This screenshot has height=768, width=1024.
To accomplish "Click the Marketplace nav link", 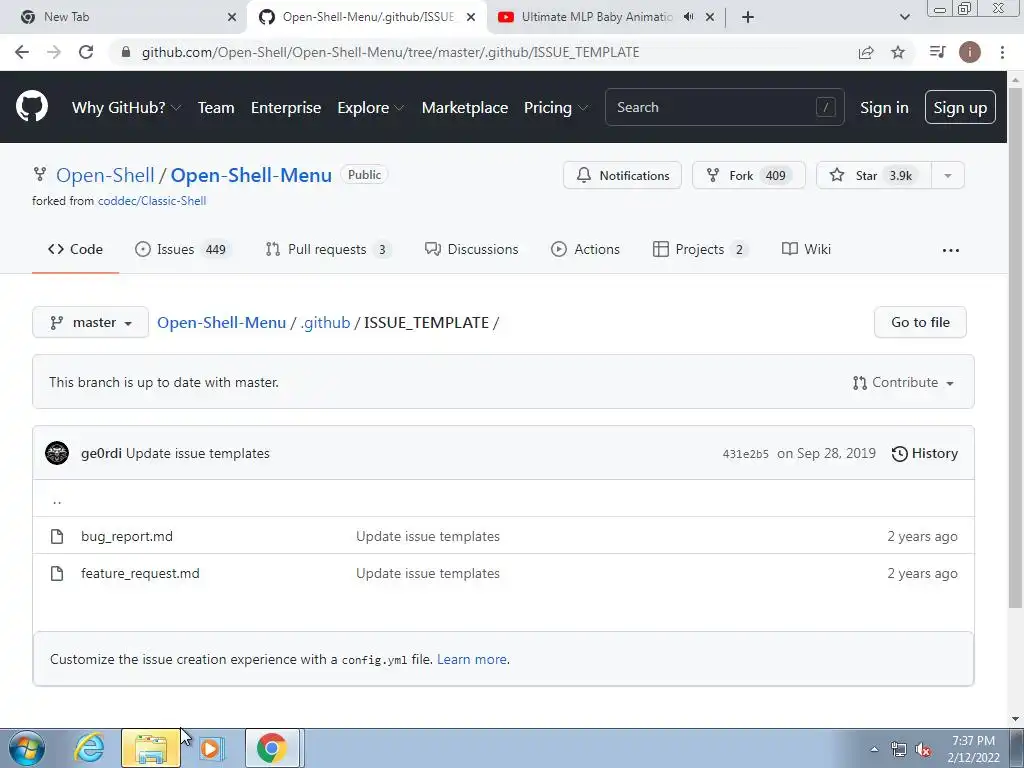I will tap(465, 108).
